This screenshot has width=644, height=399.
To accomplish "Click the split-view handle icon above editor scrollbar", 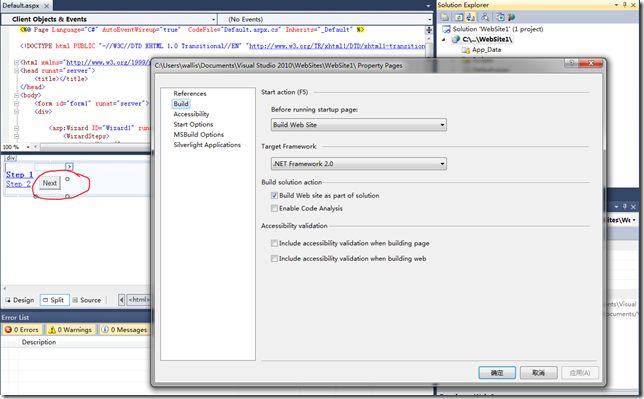I will tap(429, 30).
